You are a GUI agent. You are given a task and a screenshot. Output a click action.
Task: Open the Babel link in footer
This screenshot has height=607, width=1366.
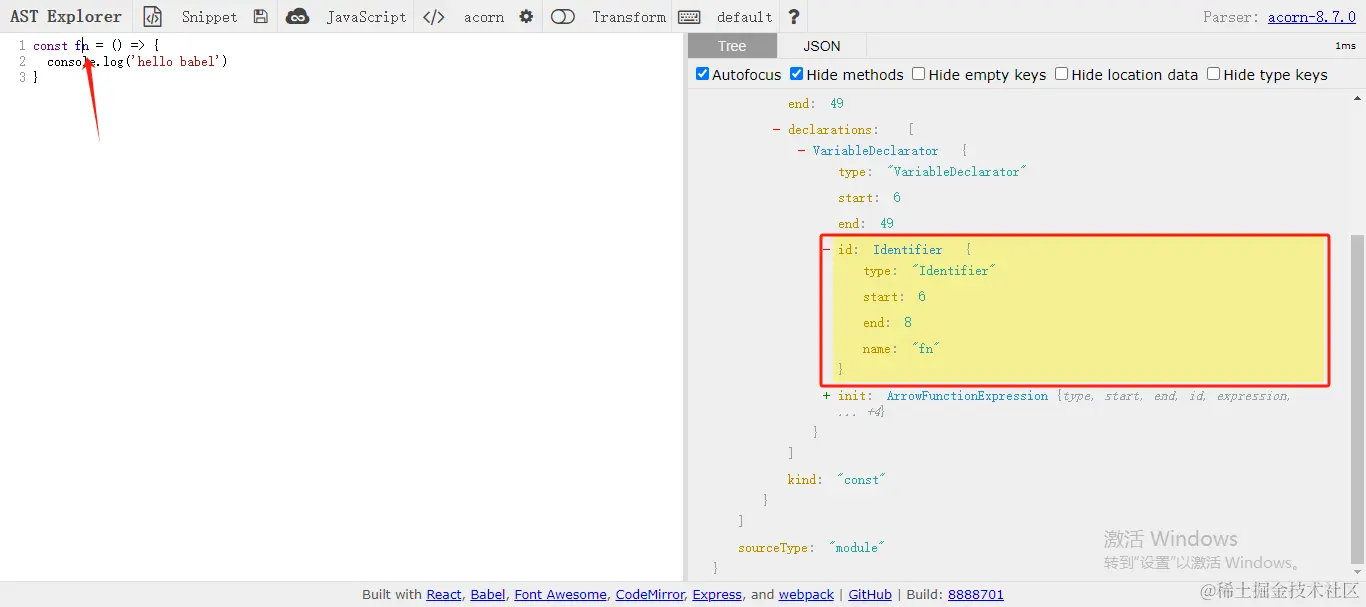point(488,594)
